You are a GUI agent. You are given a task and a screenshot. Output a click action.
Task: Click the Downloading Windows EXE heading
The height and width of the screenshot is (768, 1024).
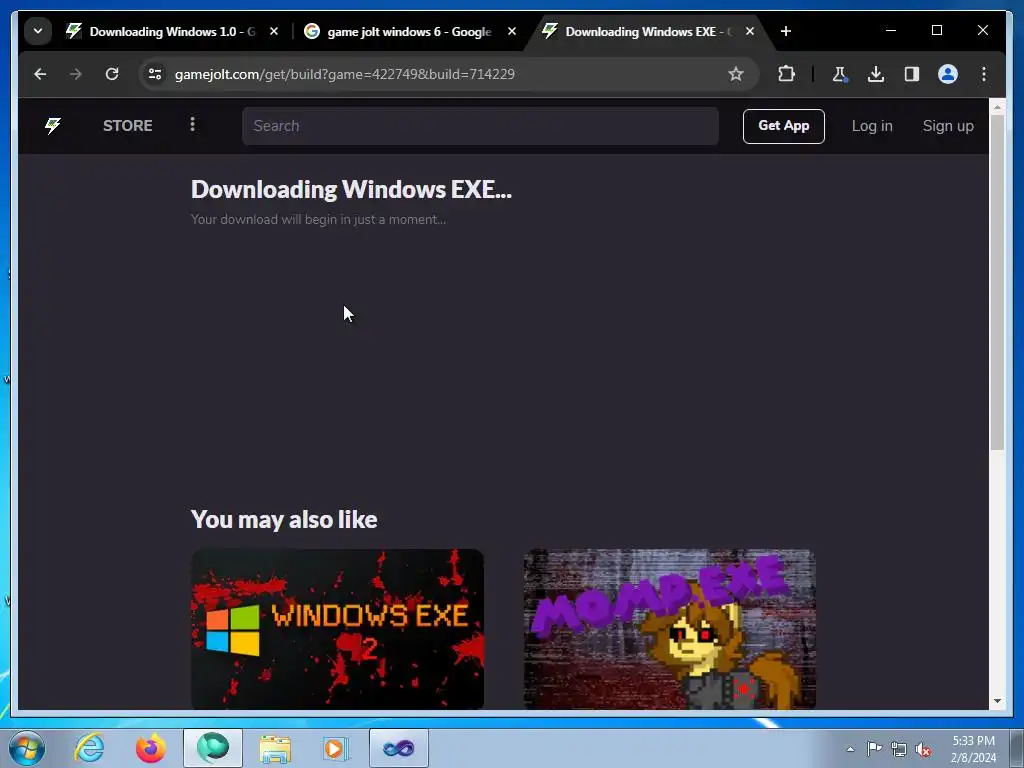pyautogui.click(x=351, y=189)
